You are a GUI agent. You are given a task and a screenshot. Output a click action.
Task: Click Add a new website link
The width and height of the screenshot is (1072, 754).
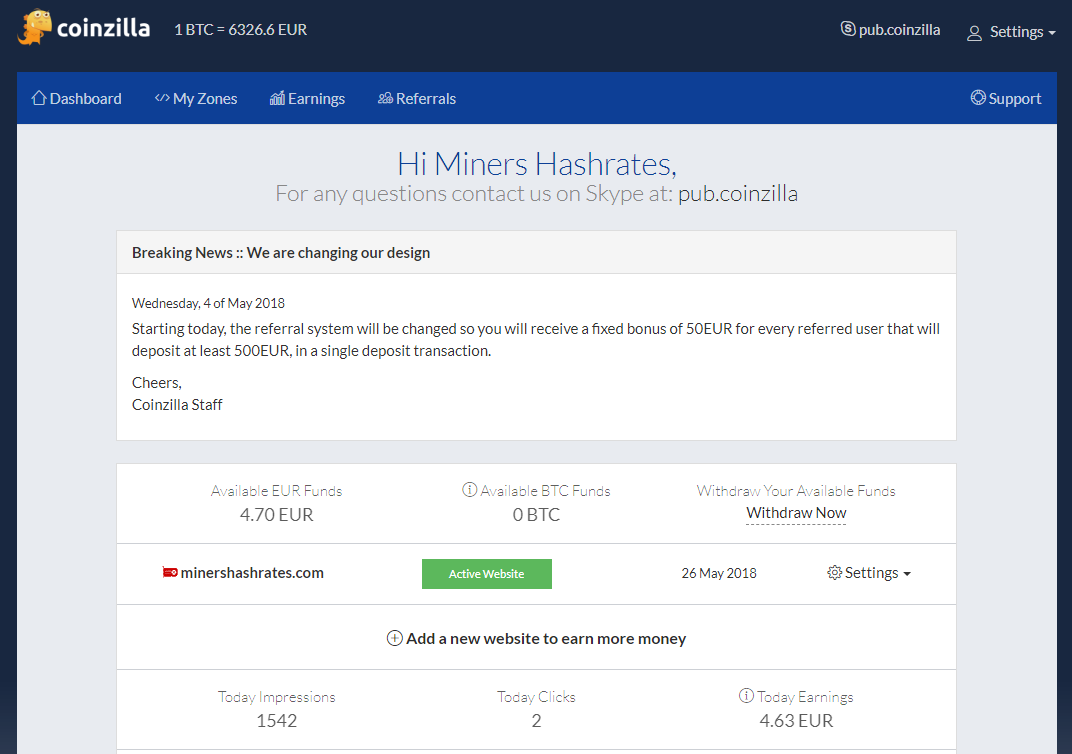[x=537, y=638]
